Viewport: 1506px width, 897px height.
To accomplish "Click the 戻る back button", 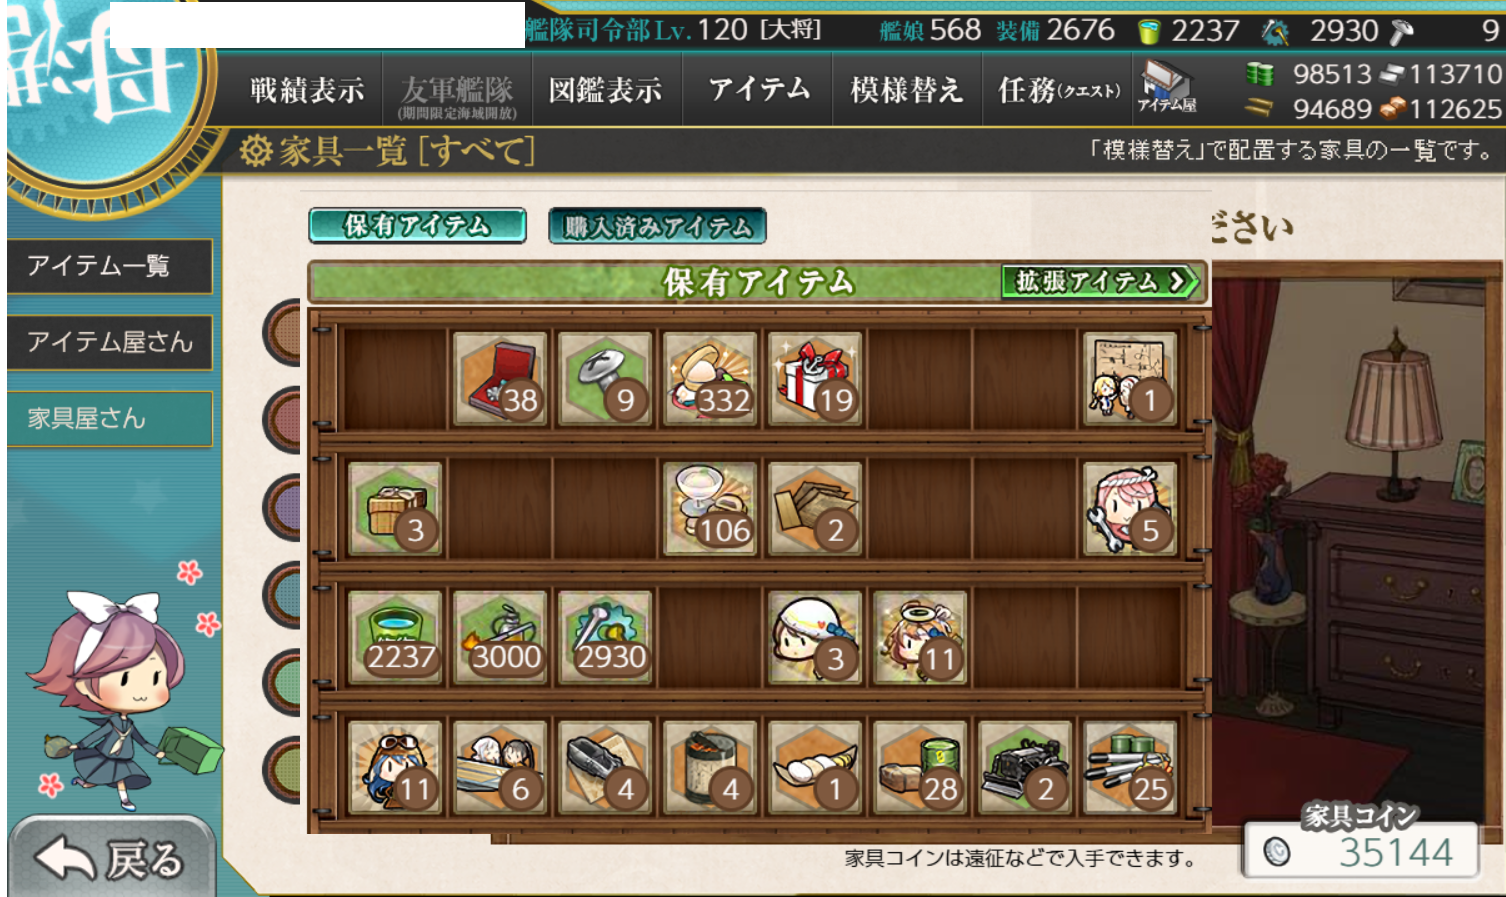I will click(x=111, y=858).
